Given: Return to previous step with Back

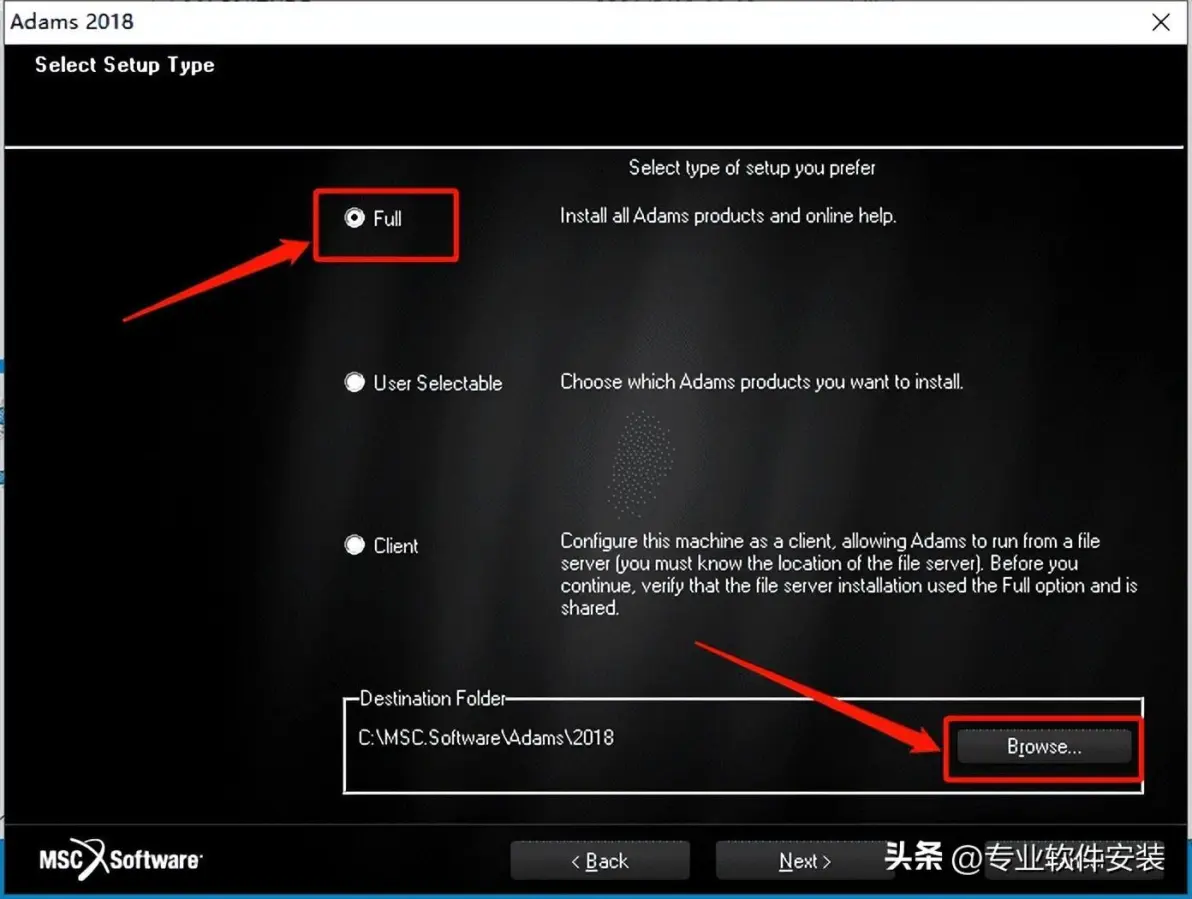Looking at the screenshot, I should (x=600, y=861).
